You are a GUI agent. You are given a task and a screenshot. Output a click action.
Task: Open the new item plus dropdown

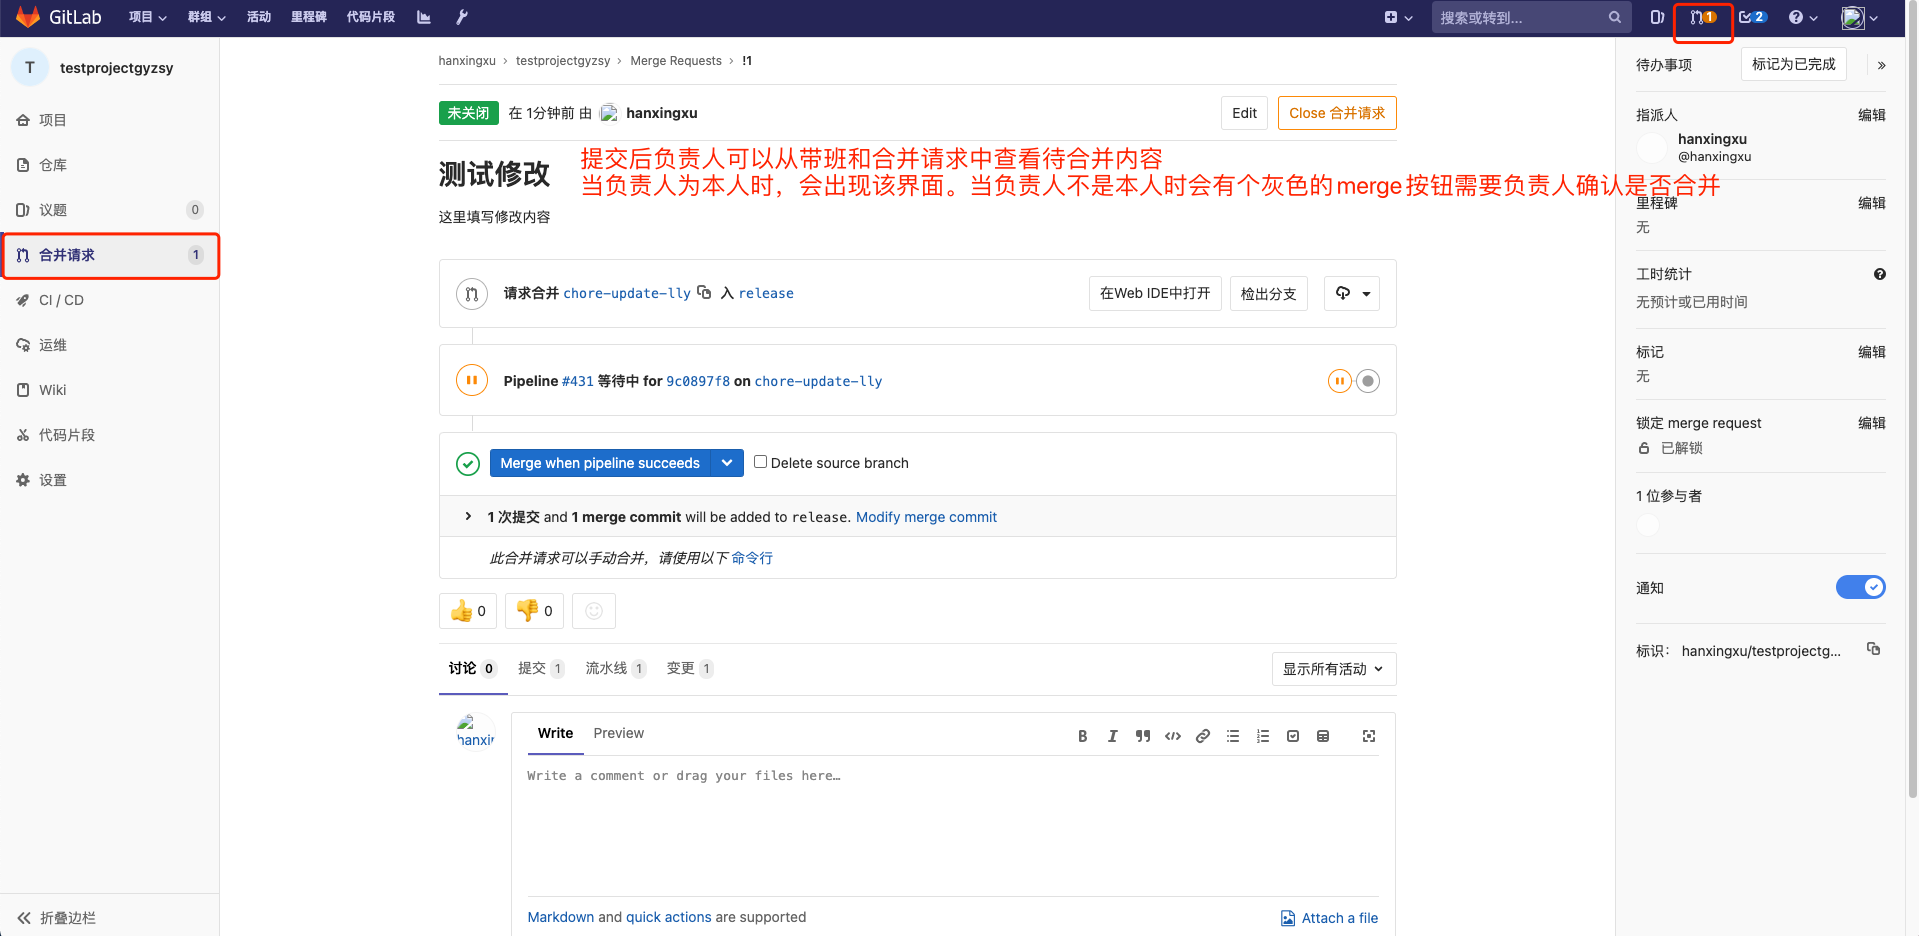tap(1398, 17)
